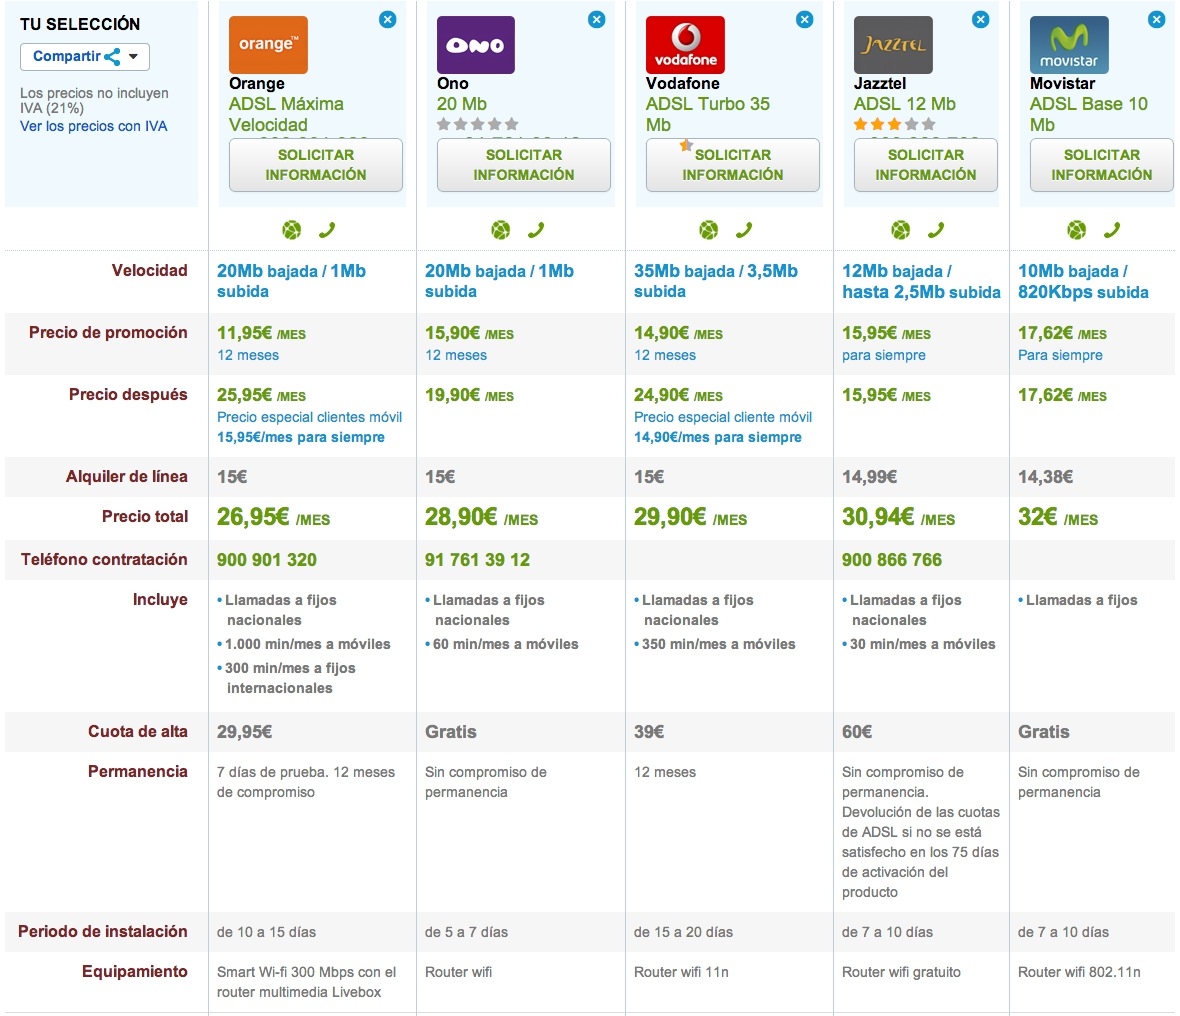Click the internet globe icon under Jazztel
Viewport: 1180px width, 1016px height.
[x=901, y=230]
